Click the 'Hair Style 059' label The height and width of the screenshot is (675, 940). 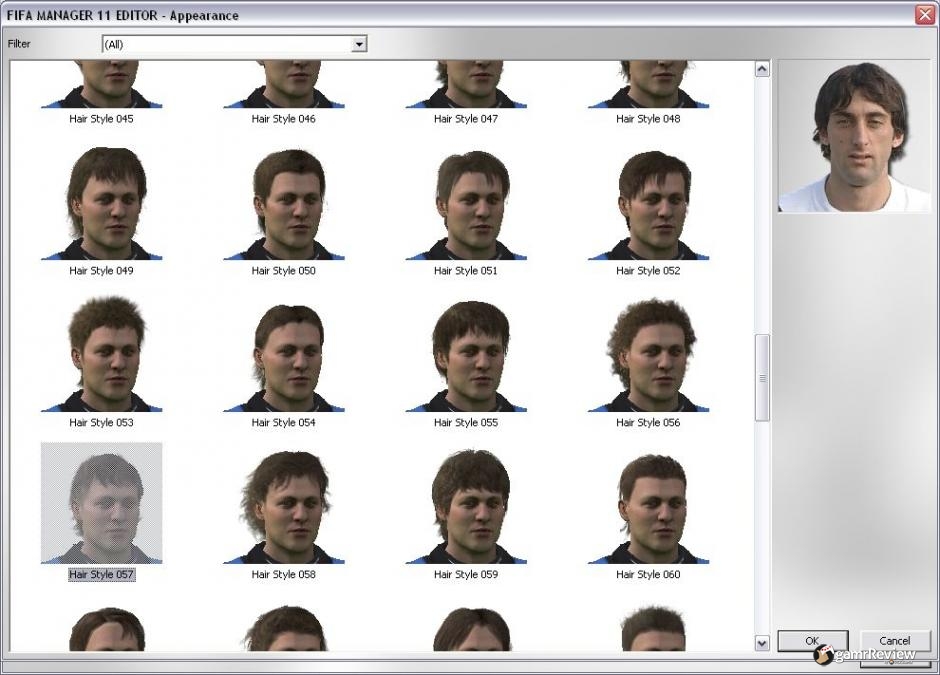click(x=466, y=574)
